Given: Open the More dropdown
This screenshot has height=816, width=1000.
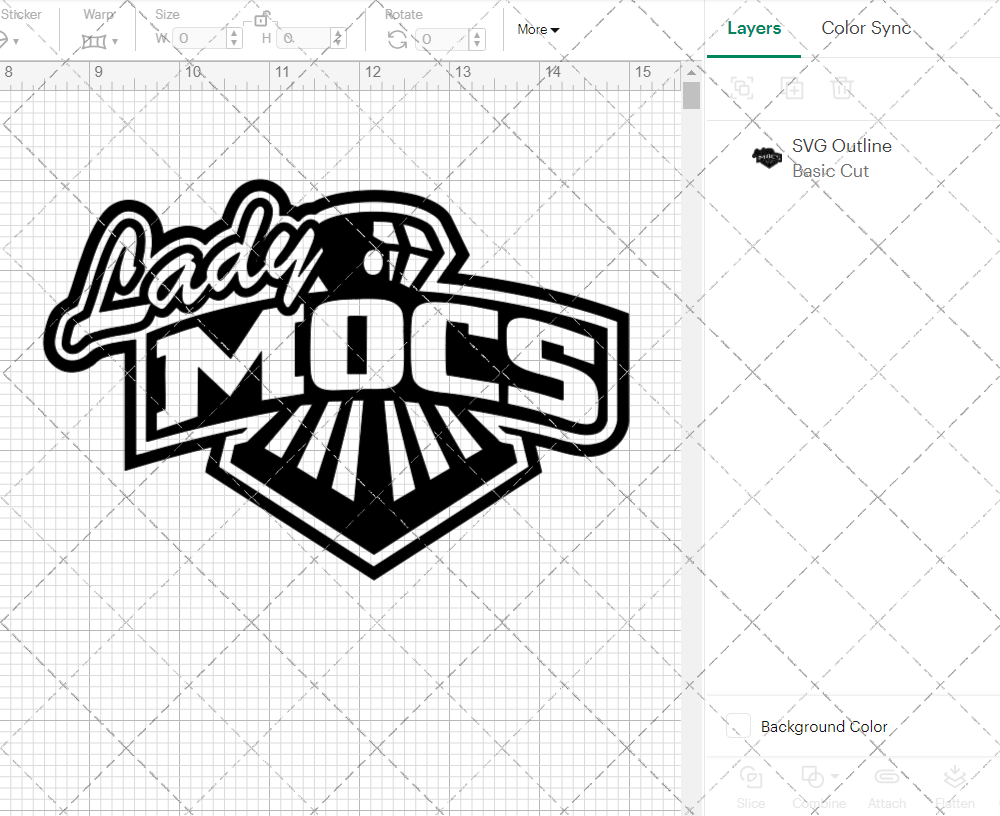Looking at the screenshot, I should pos(537,30).
